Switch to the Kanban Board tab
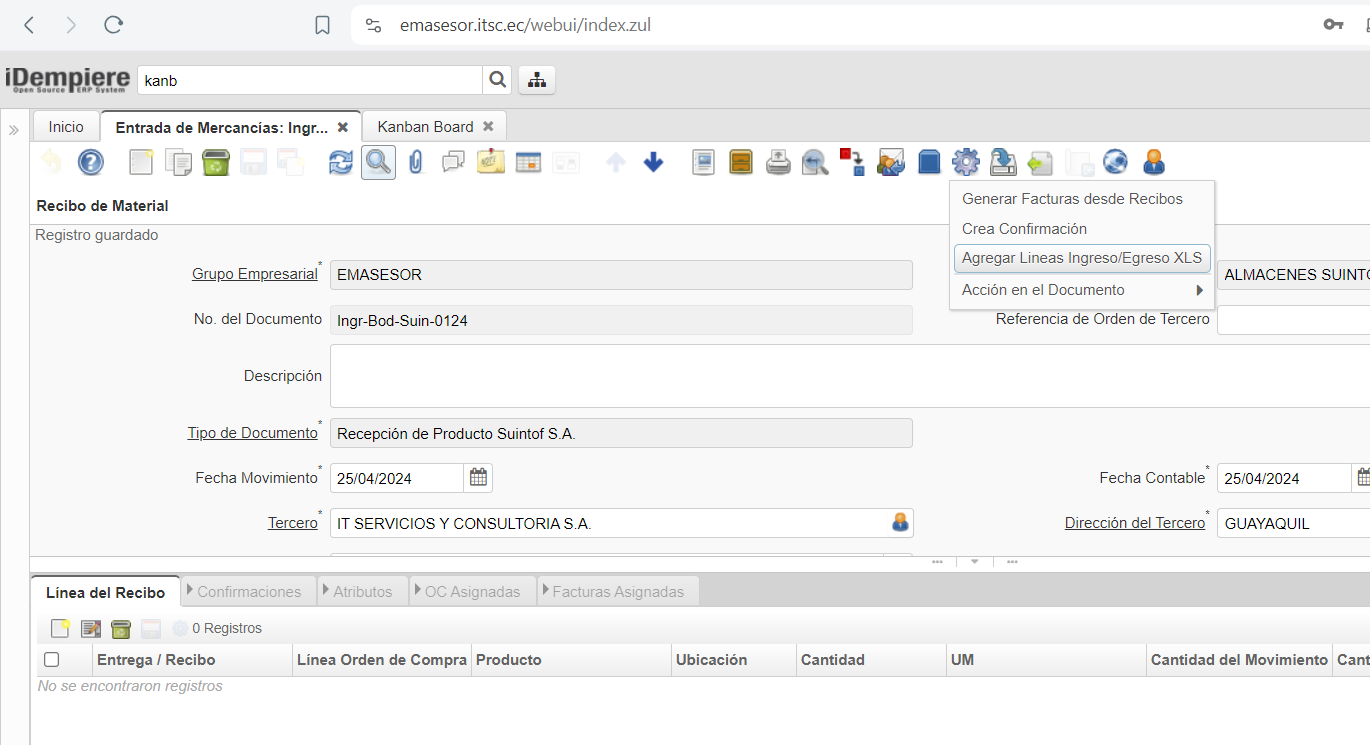 pos(425,127)
